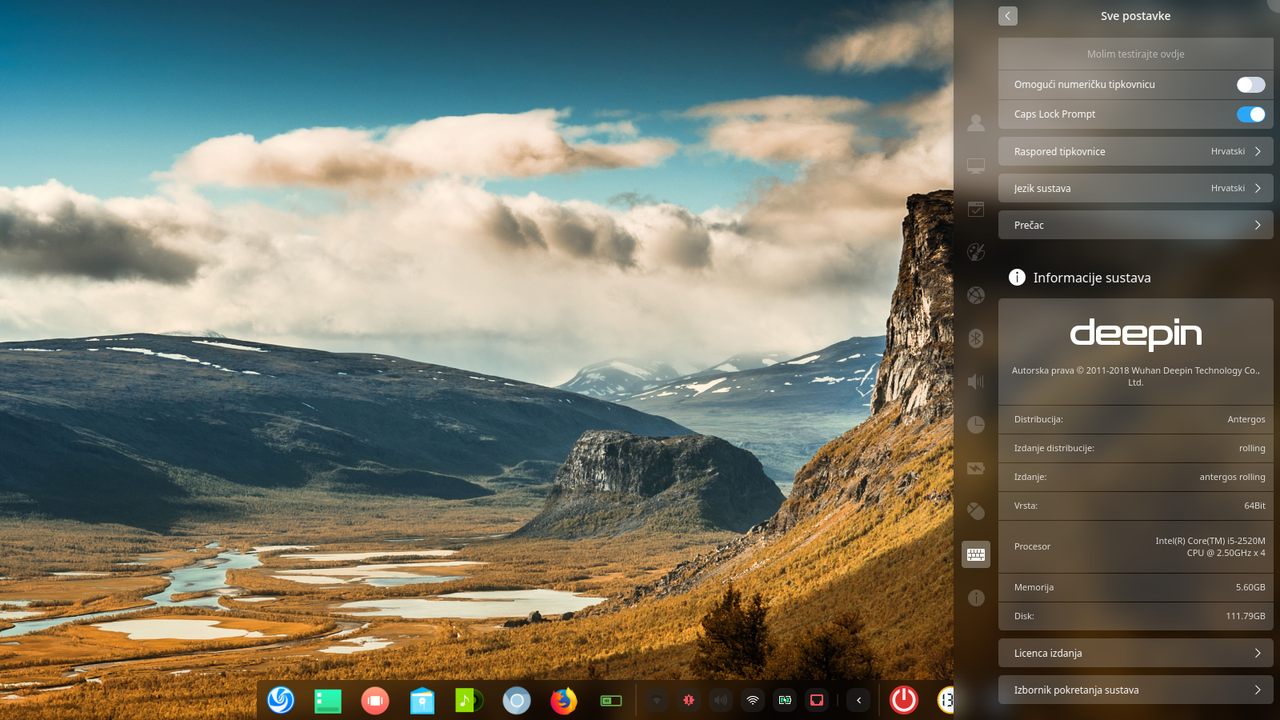Toggle the Wi-Fi tray indicator
Viewport: 1280px width, 720px height.
752,700
